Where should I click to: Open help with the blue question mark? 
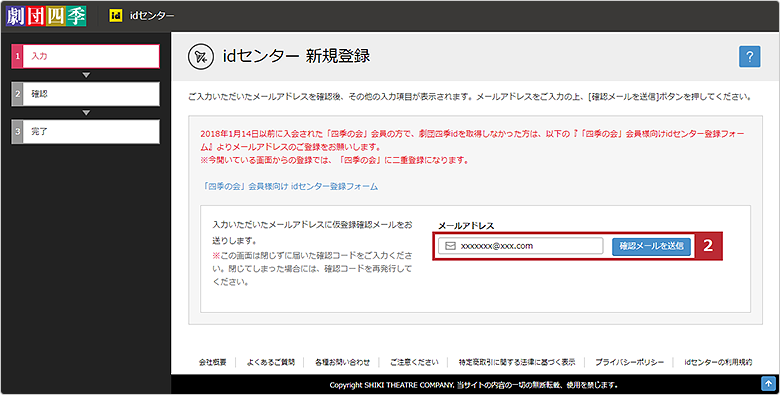point(750,56)
